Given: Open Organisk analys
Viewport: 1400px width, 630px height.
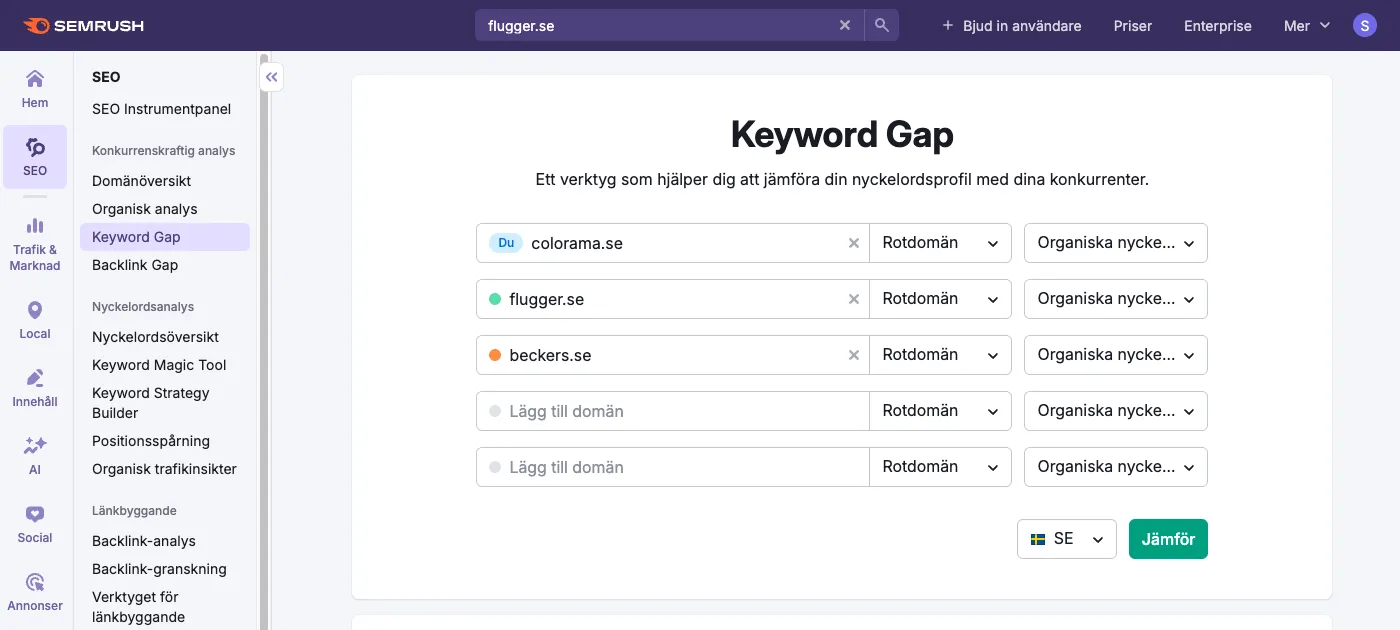Looking at the screenshot, I should click(145, 209).
